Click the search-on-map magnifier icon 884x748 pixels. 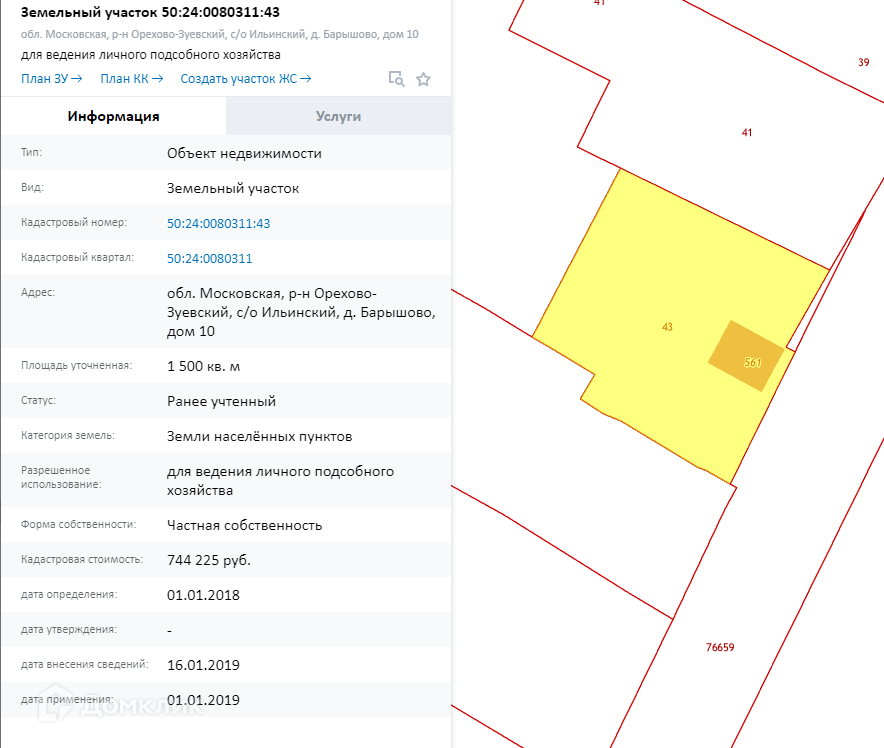point(396,79)
